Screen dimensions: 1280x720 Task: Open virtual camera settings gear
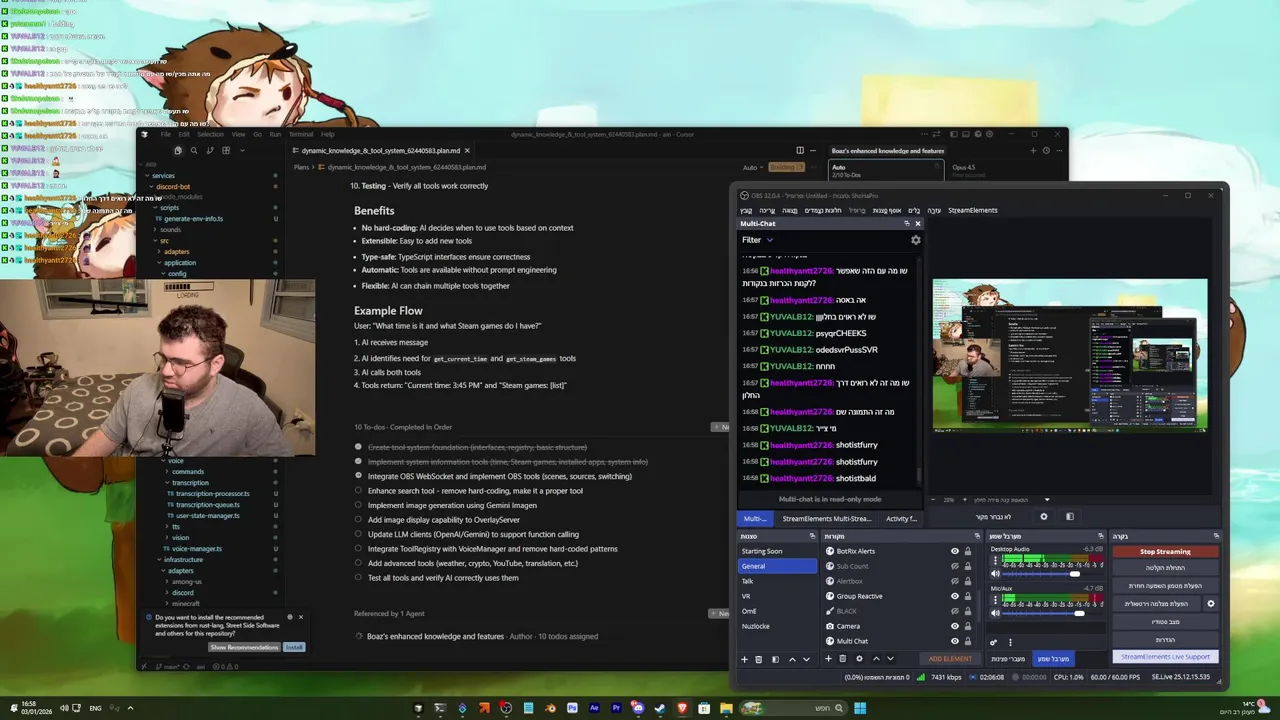click(x=1211, y=604)
